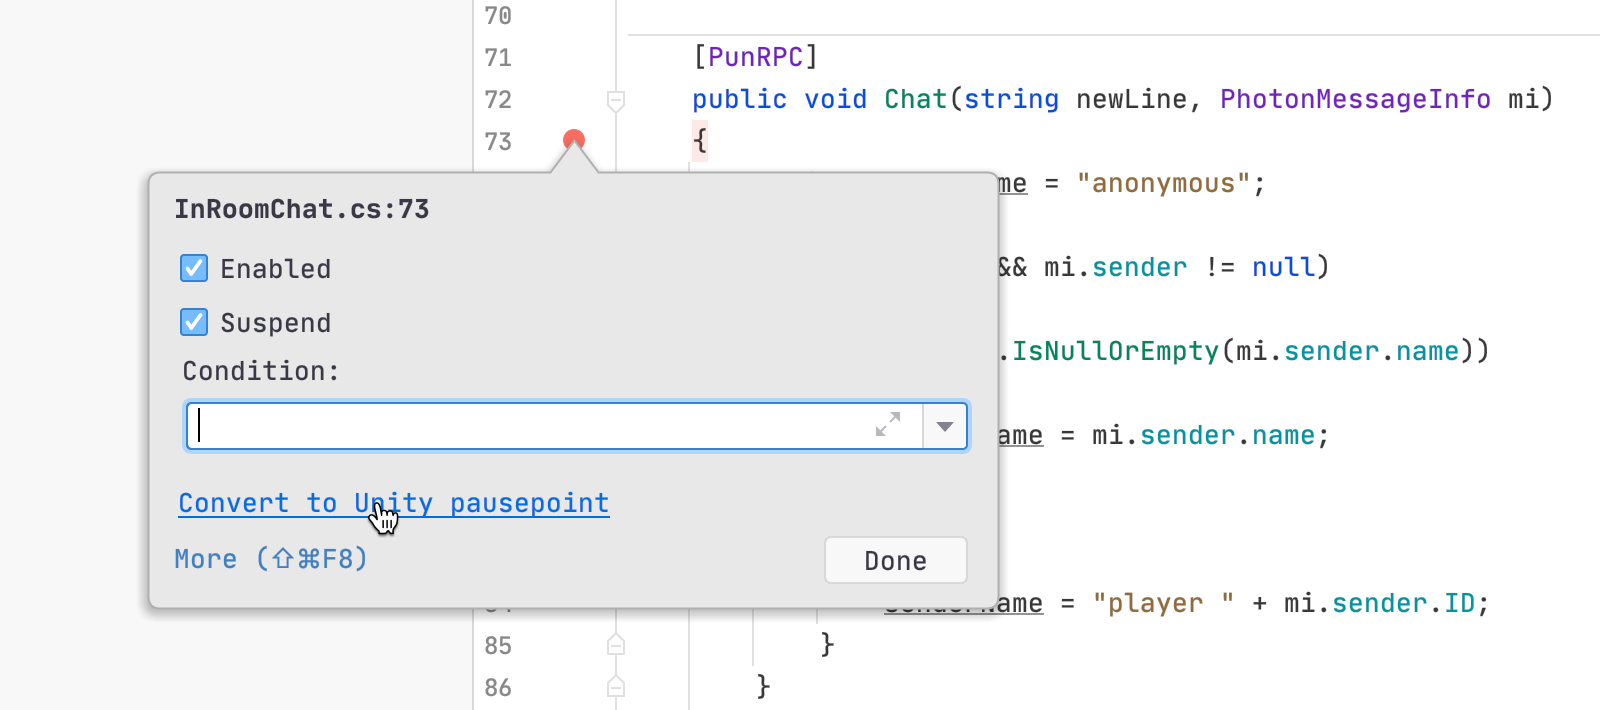Select the PunRPC attribute in the code
Image resolution: width=1600 pixels, height=710 pixels.
coord(755,57)
